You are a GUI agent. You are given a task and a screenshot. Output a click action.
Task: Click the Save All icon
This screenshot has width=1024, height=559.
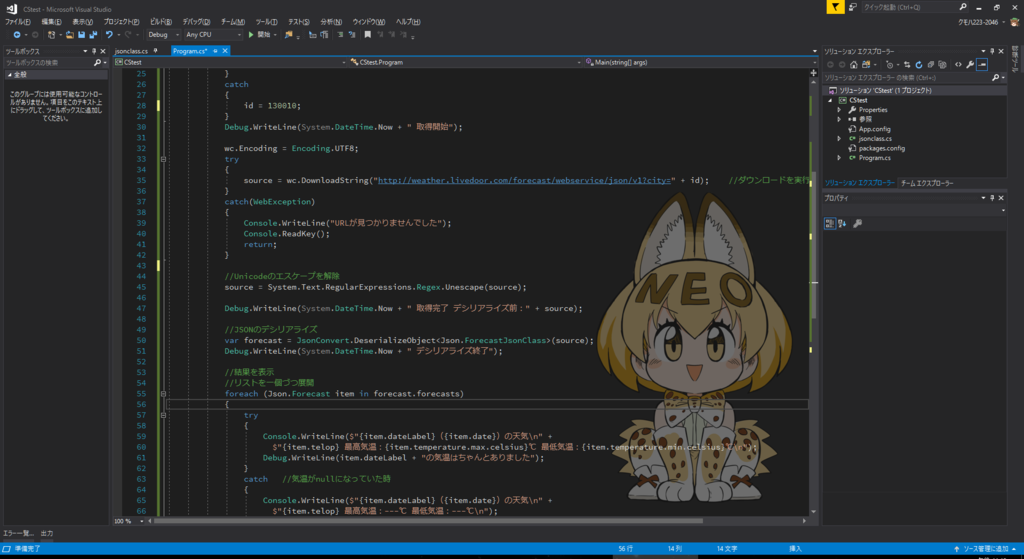[x=93, y=35]
